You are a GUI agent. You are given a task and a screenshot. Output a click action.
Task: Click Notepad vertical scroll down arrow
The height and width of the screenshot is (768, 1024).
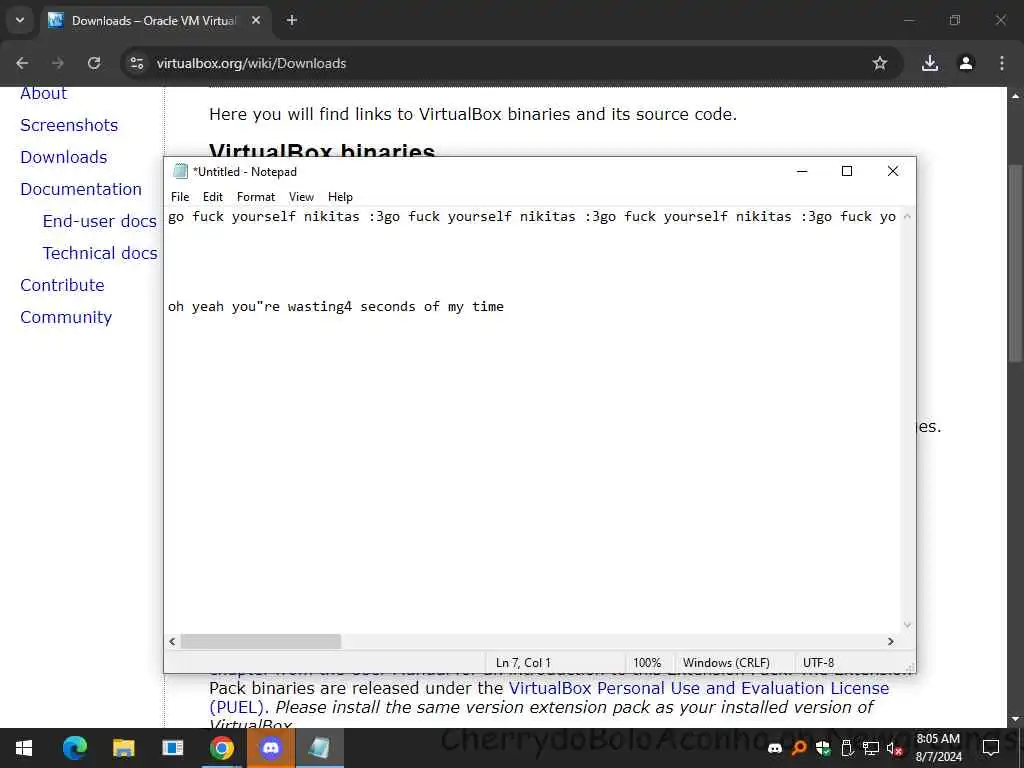coord(907,626)
